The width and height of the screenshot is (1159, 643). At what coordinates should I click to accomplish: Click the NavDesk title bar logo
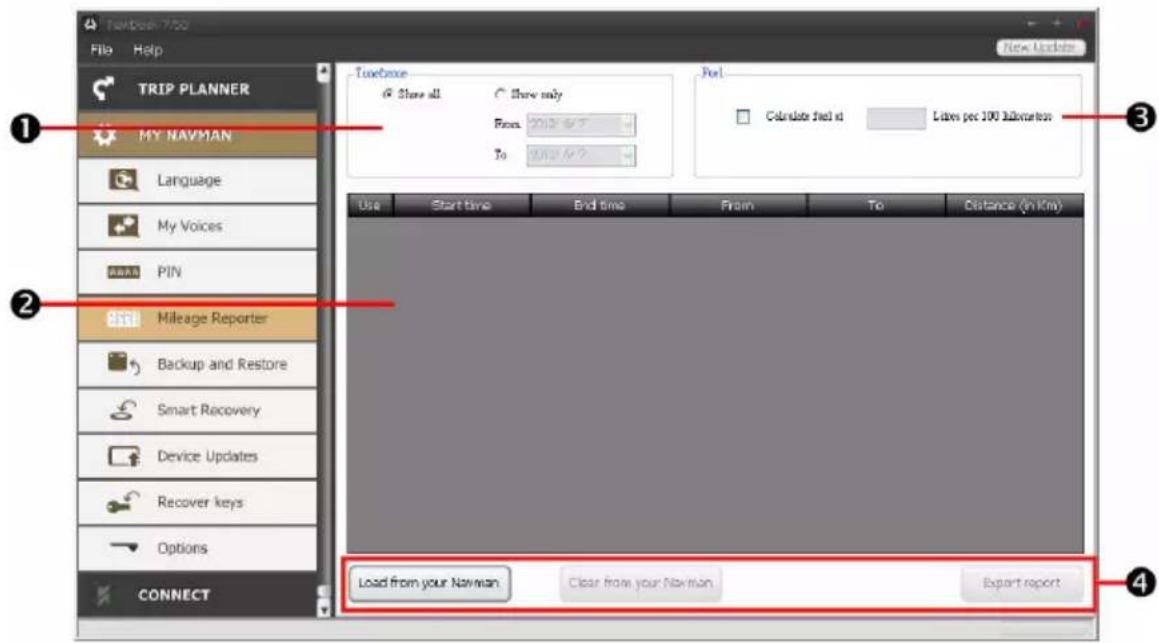coord(90,24)
